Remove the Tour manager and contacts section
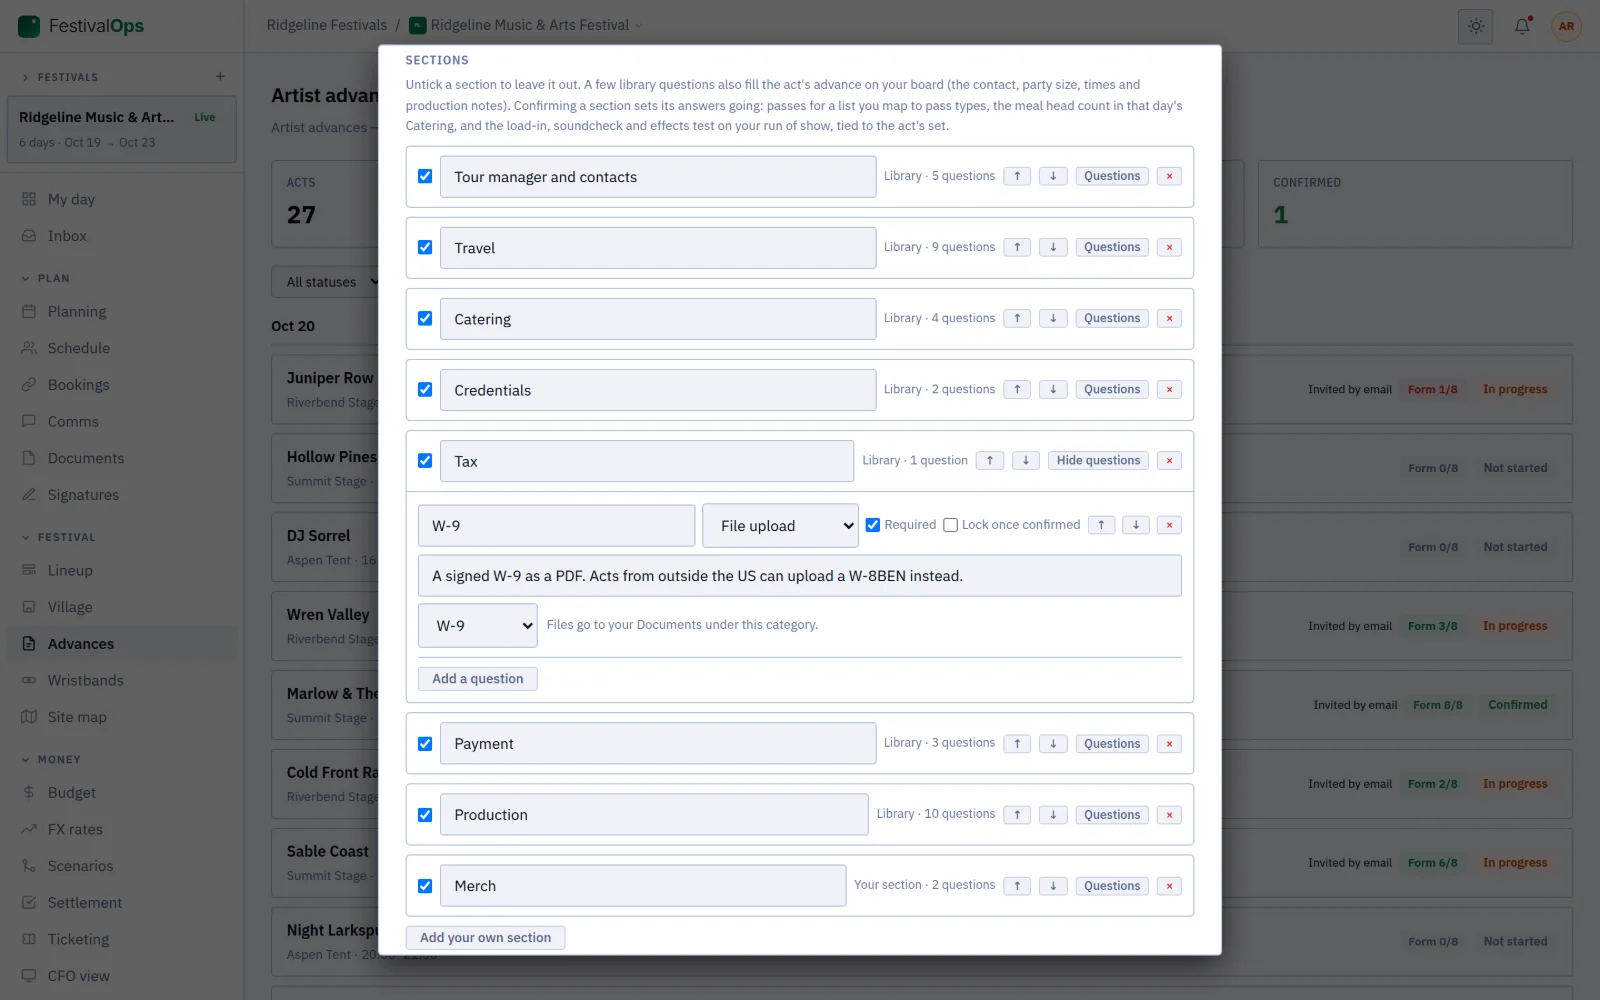1600x1000 pixels. [1169, 176]
